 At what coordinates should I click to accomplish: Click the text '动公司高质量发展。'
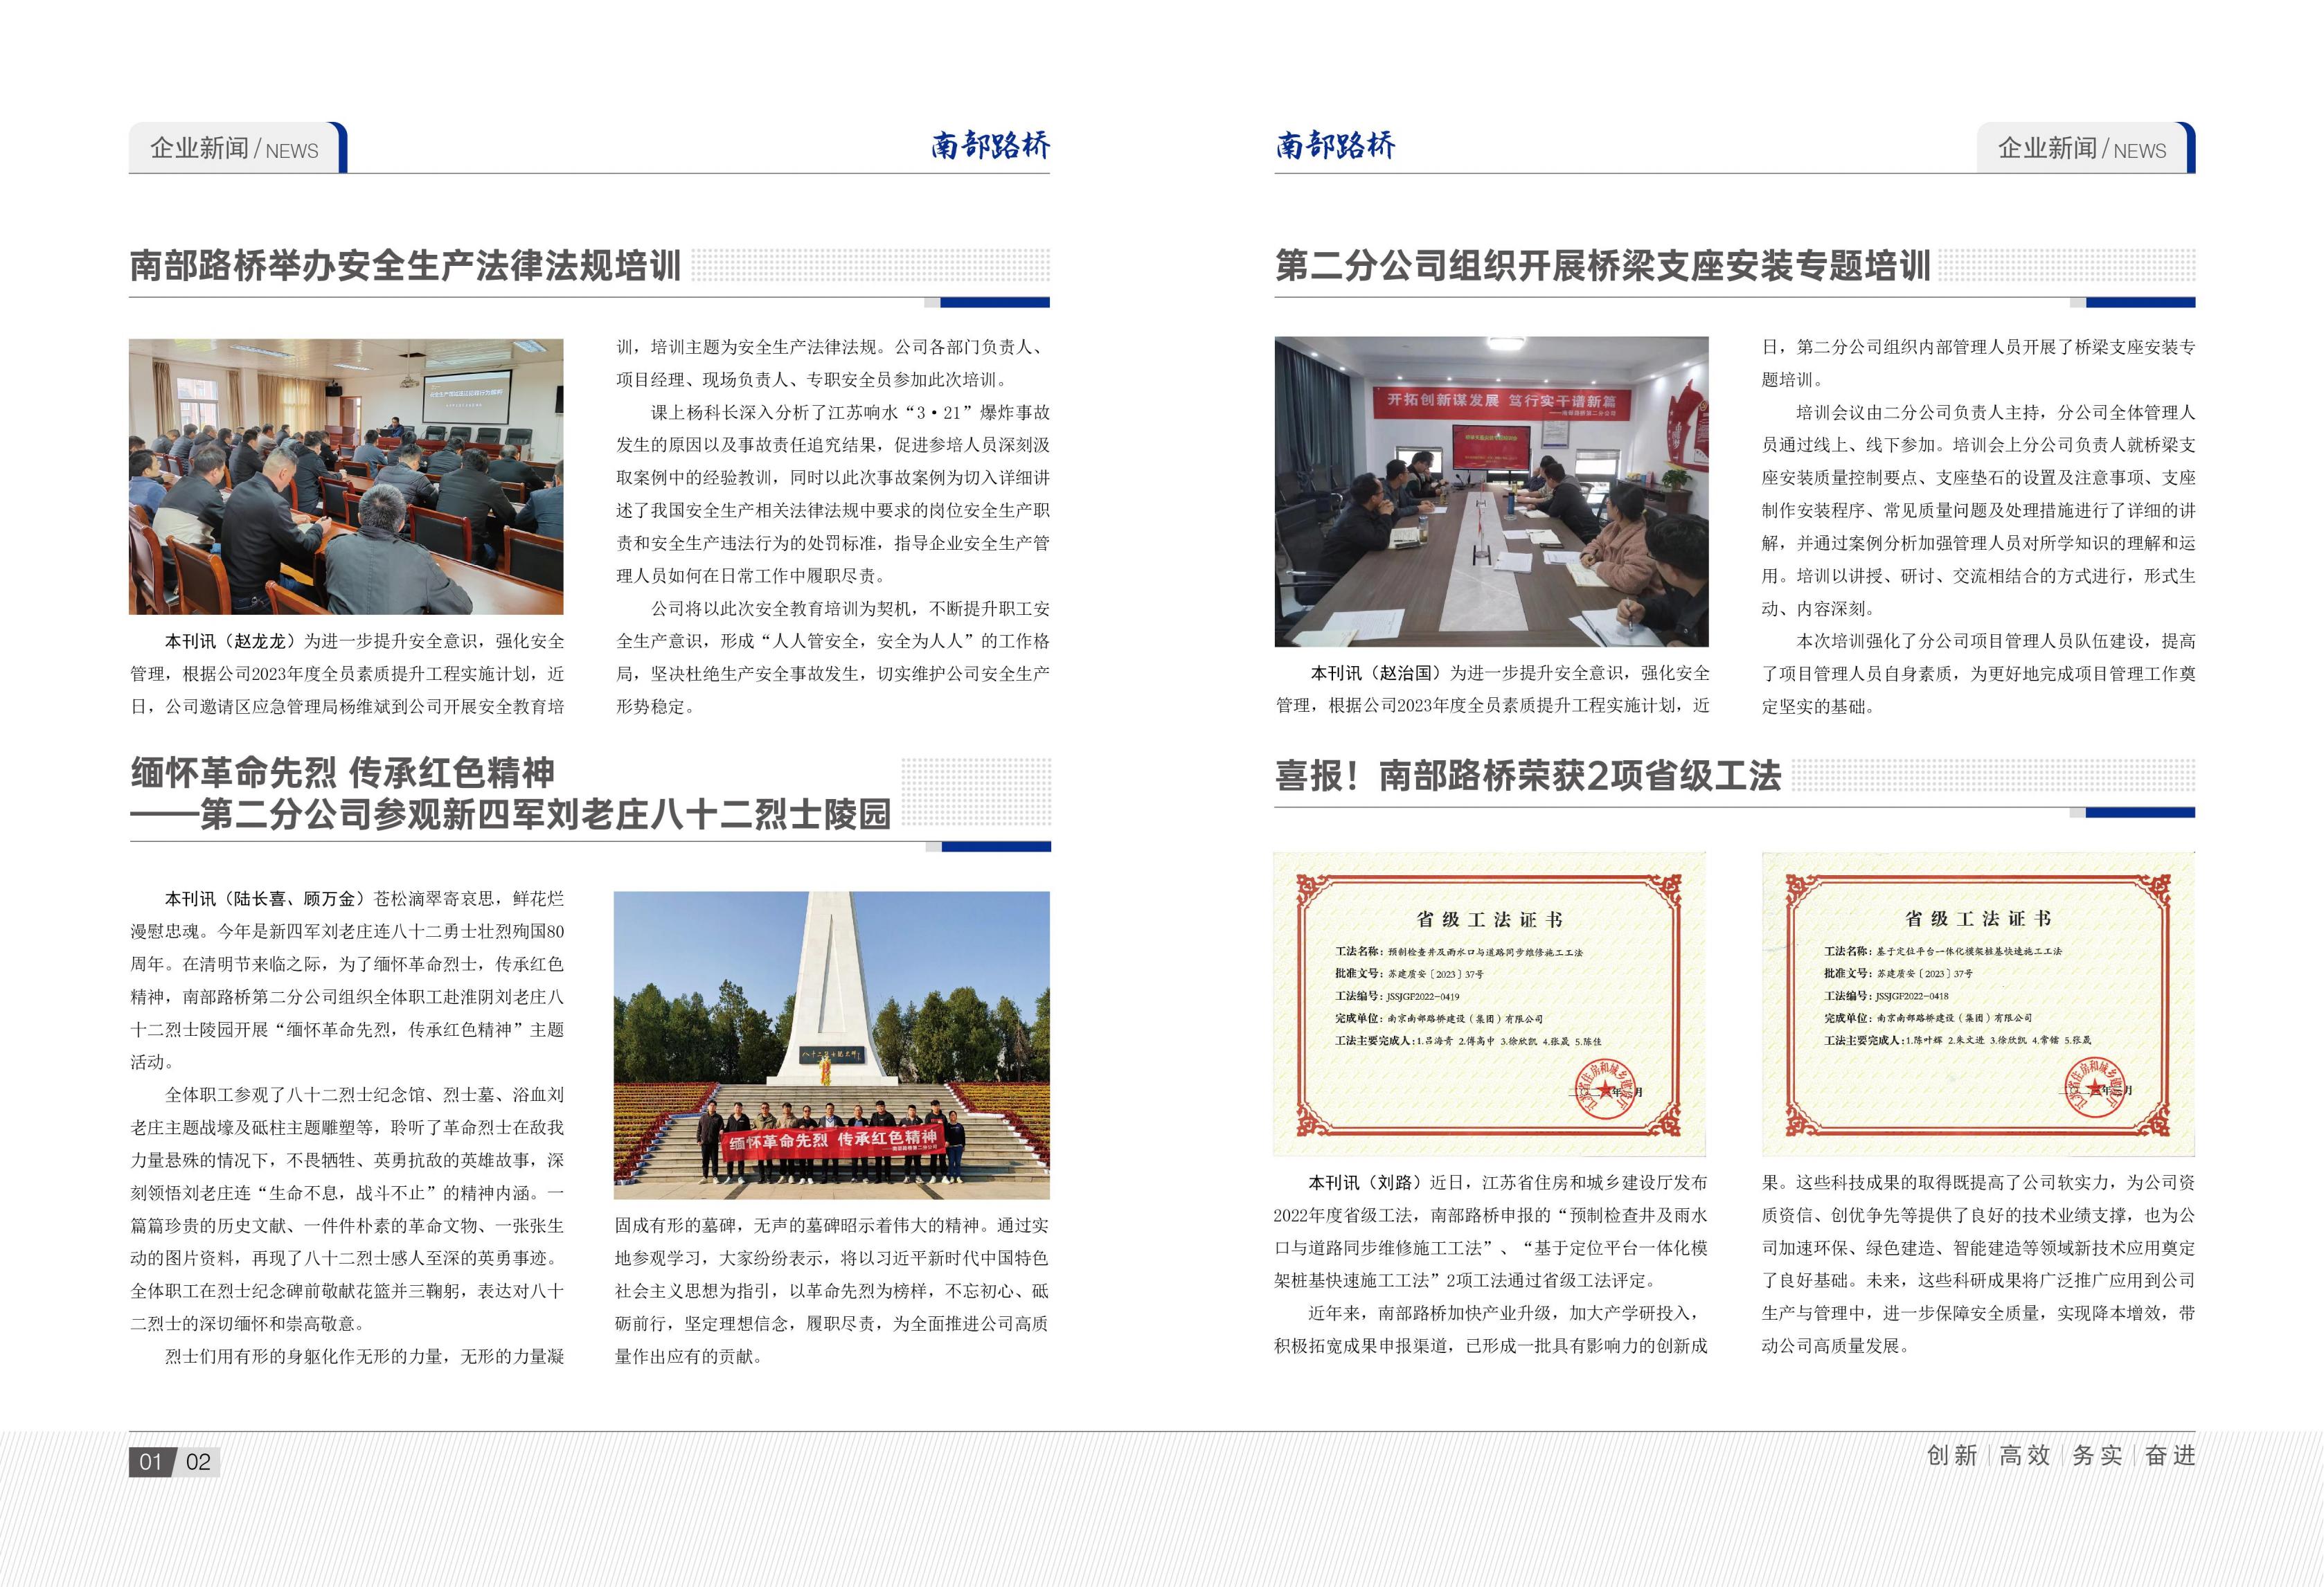(1836, 1346)
